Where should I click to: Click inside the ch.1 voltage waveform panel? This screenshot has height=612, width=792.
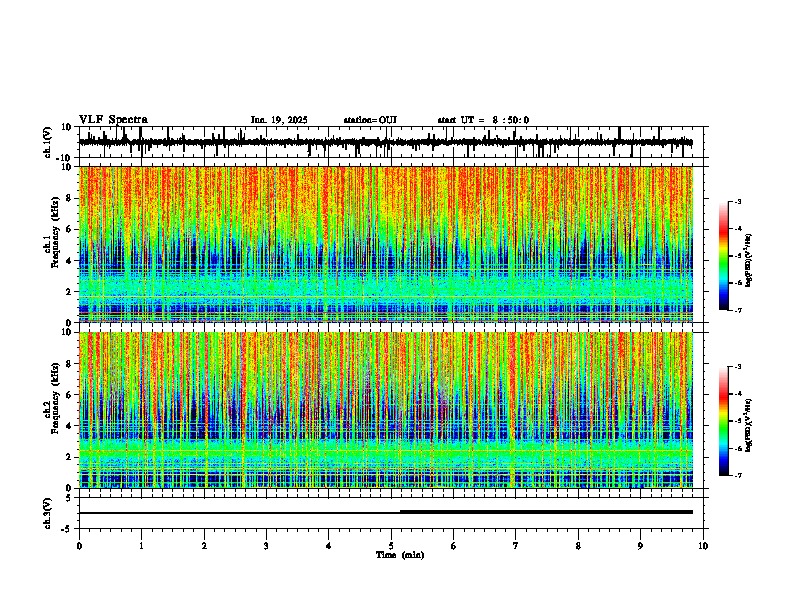393,142
